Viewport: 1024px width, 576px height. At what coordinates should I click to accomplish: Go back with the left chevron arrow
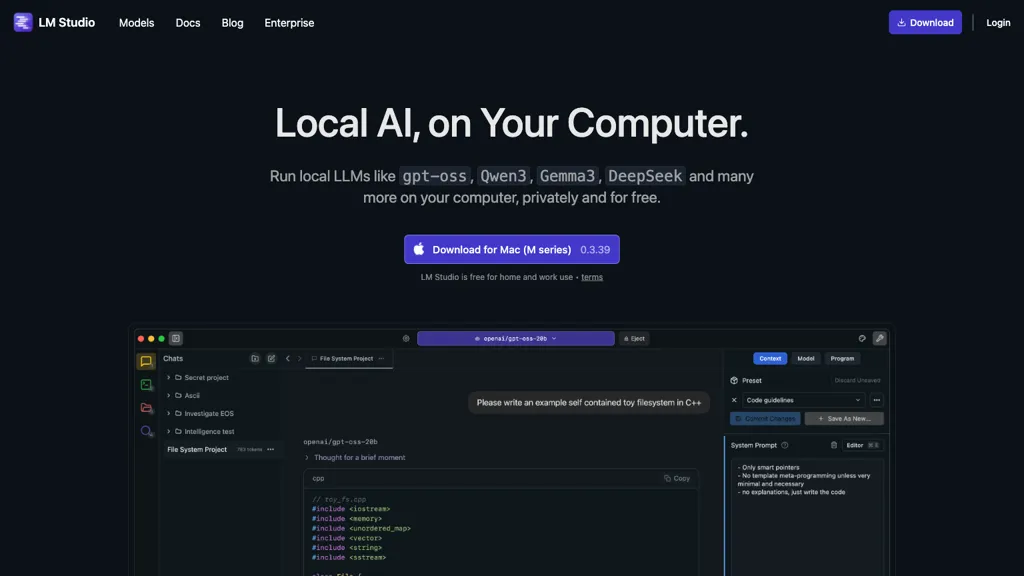point(287,359)
